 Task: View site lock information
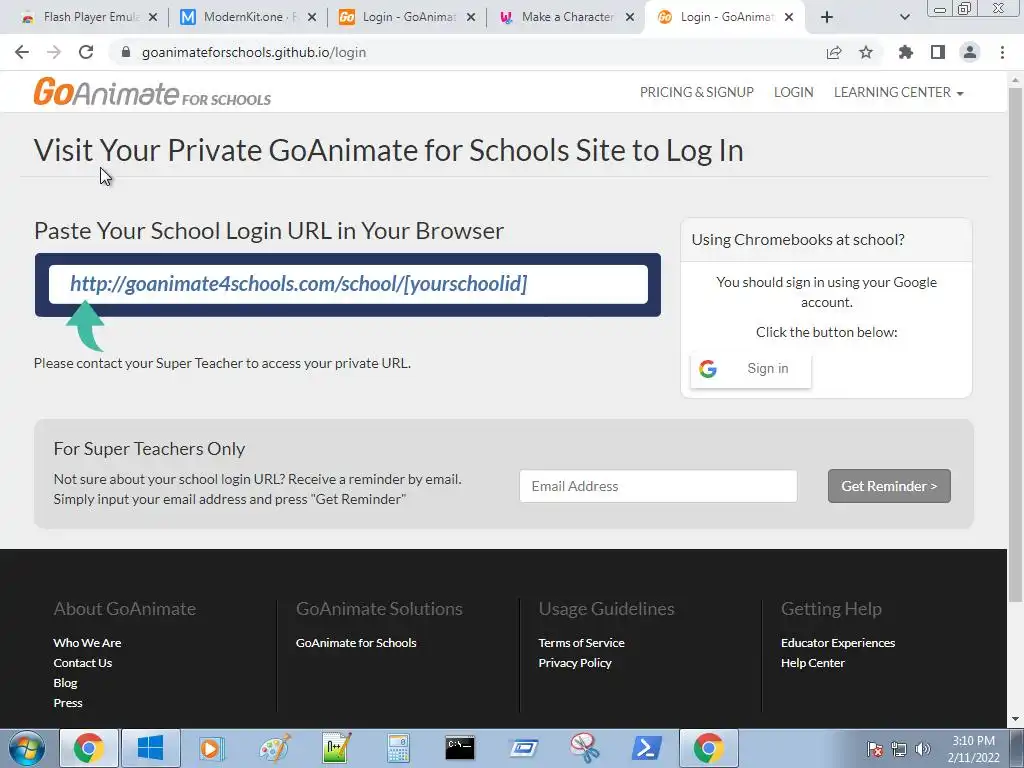coord(126,52)
